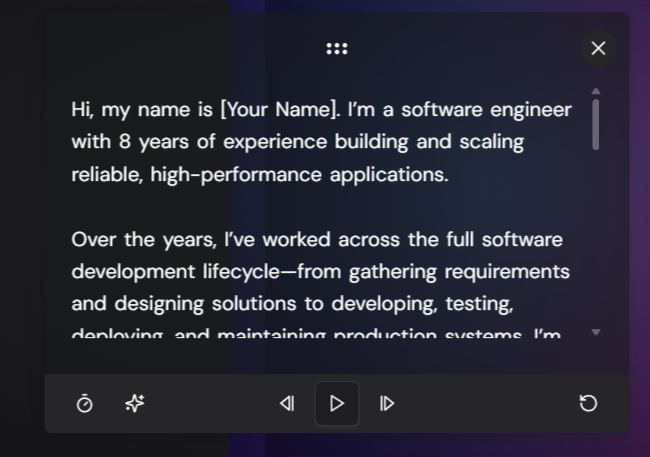The width and height of the screenshot is (650, 457).
Task: Click the scrollbar down arrow
Action: 596,332
